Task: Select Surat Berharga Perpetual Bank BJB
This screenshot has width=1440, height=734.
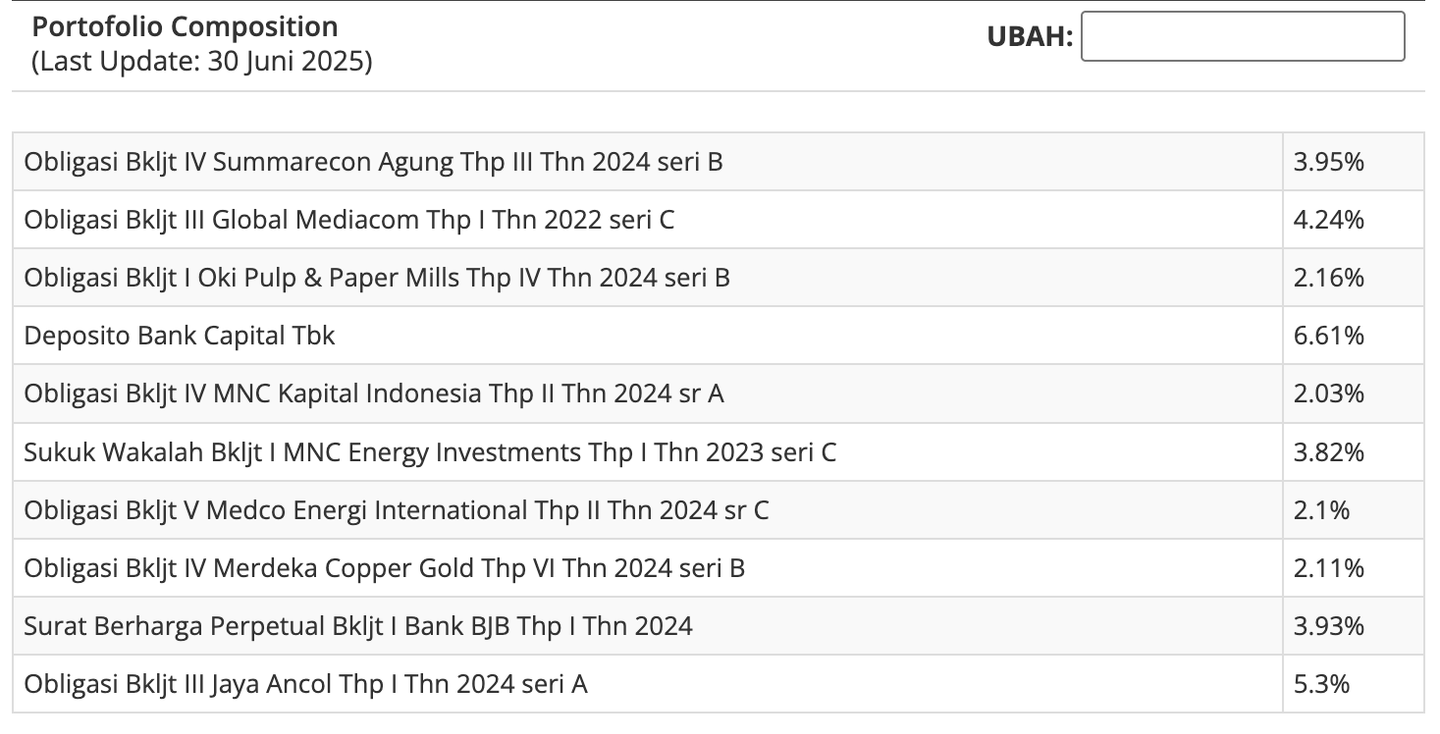Action: point(358,626)
